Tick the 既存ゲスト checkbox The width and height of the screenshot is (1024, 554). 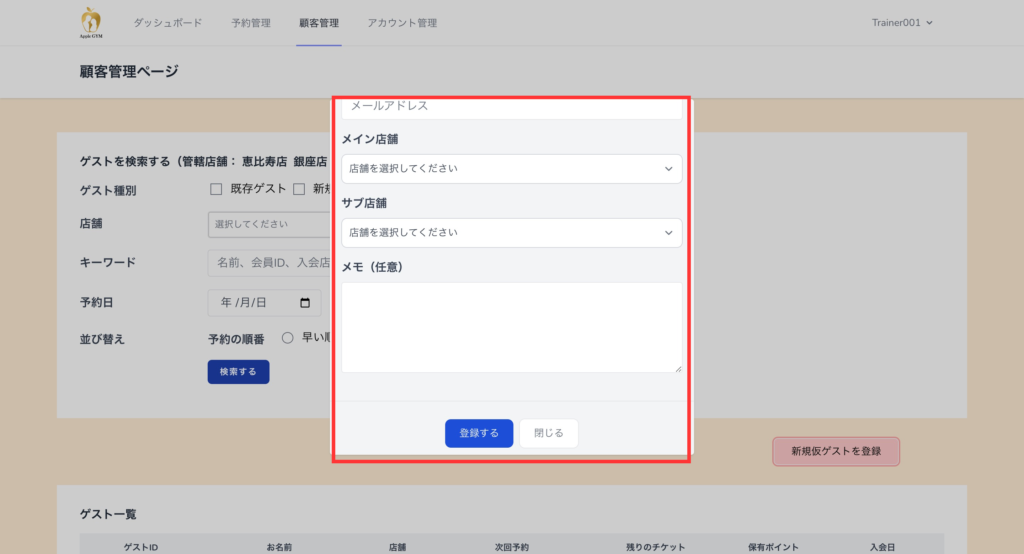pyautogui.click(x=216, y=189)
